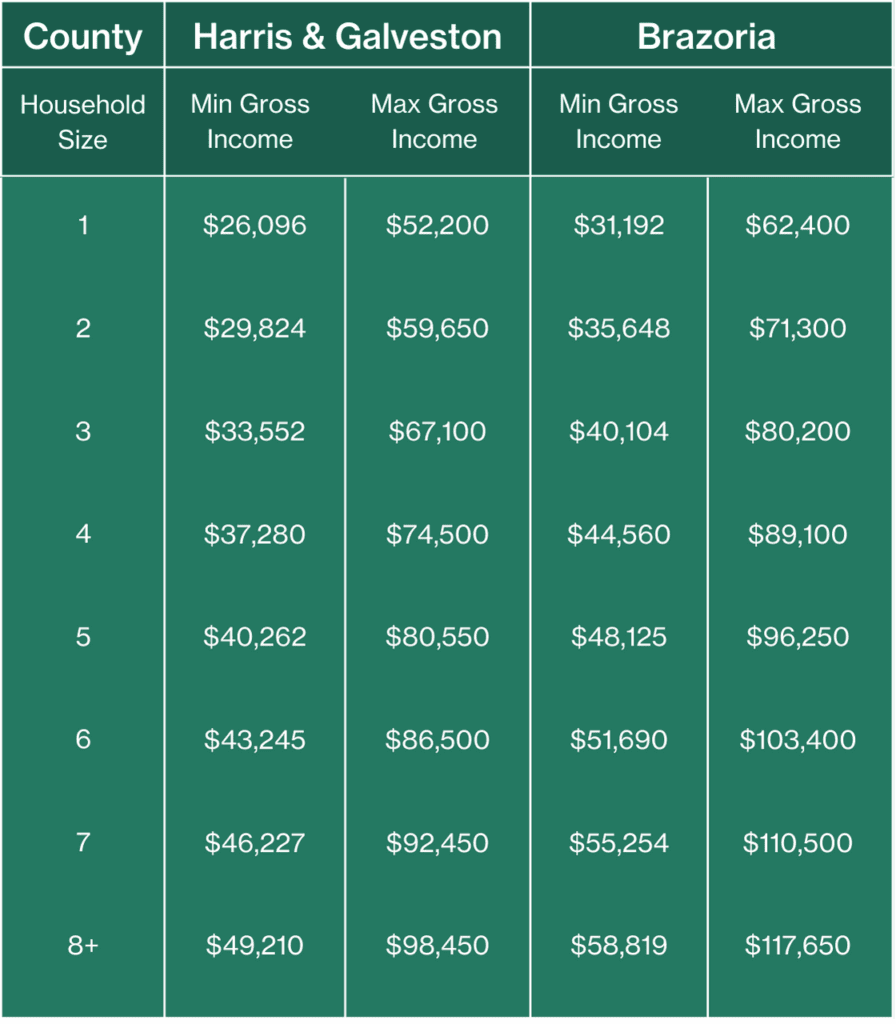Select the $86,500 cell
The height and width of the screenshot is (1024, 896).
pyautogui.click(x=437, y=741)
